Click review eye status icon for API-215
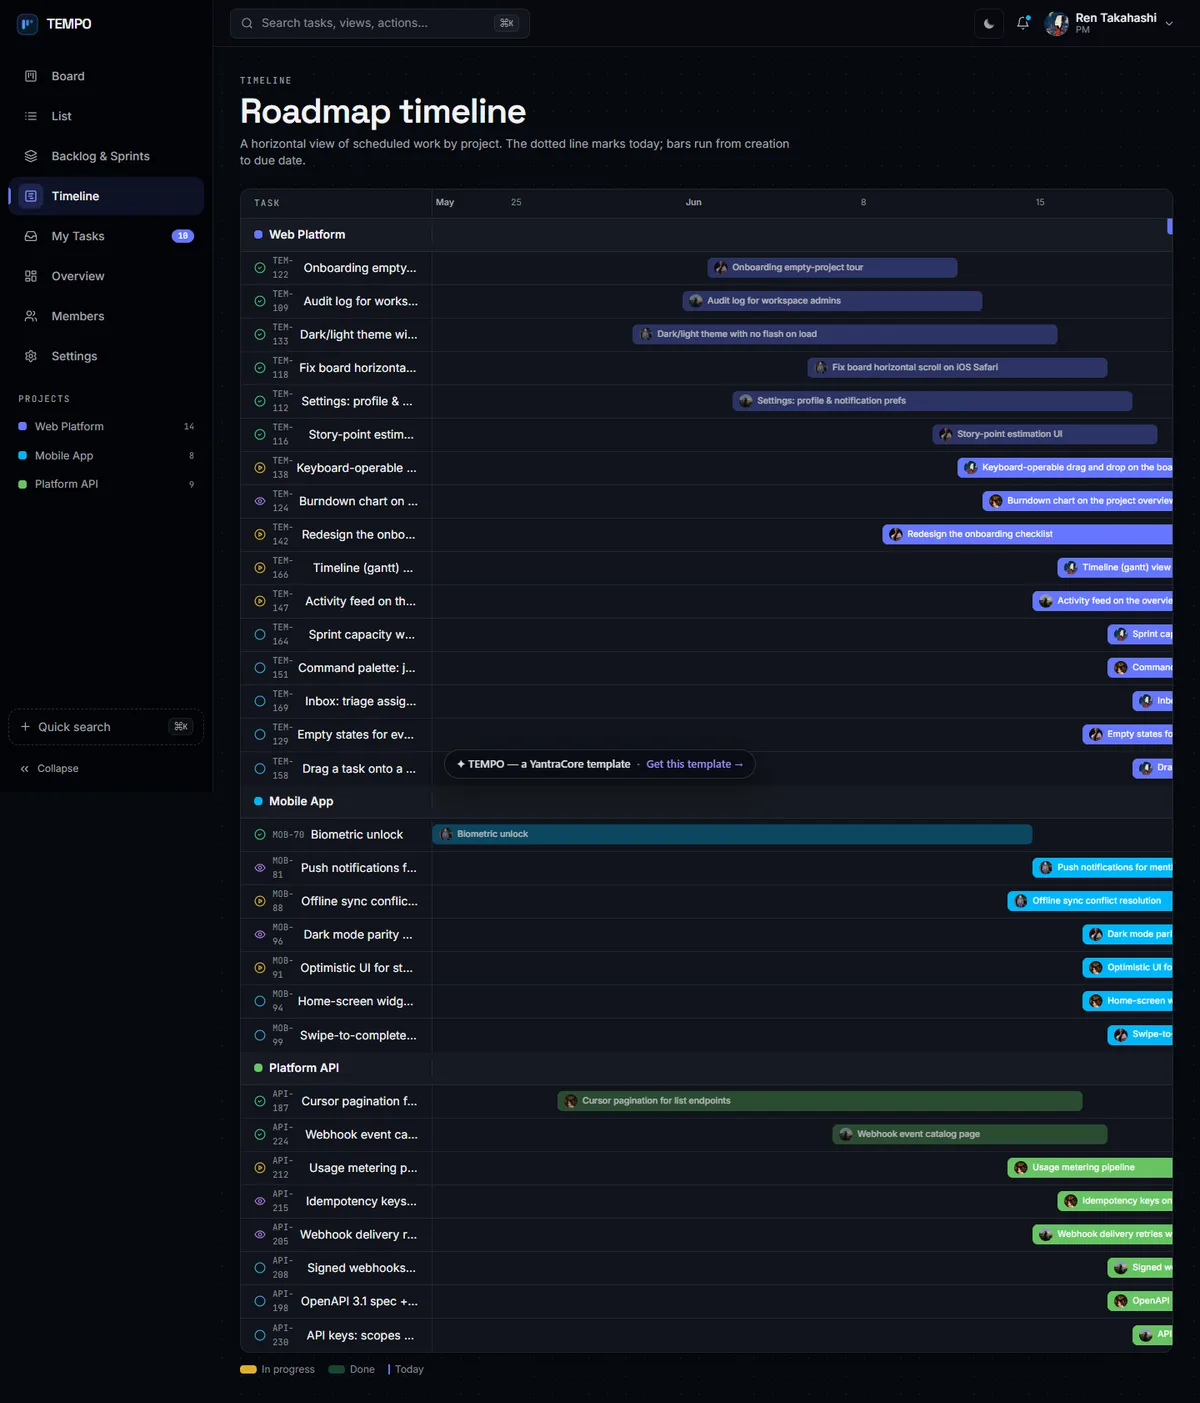Viewport: 1200px width, 1403px height. tap(260, 1201)
